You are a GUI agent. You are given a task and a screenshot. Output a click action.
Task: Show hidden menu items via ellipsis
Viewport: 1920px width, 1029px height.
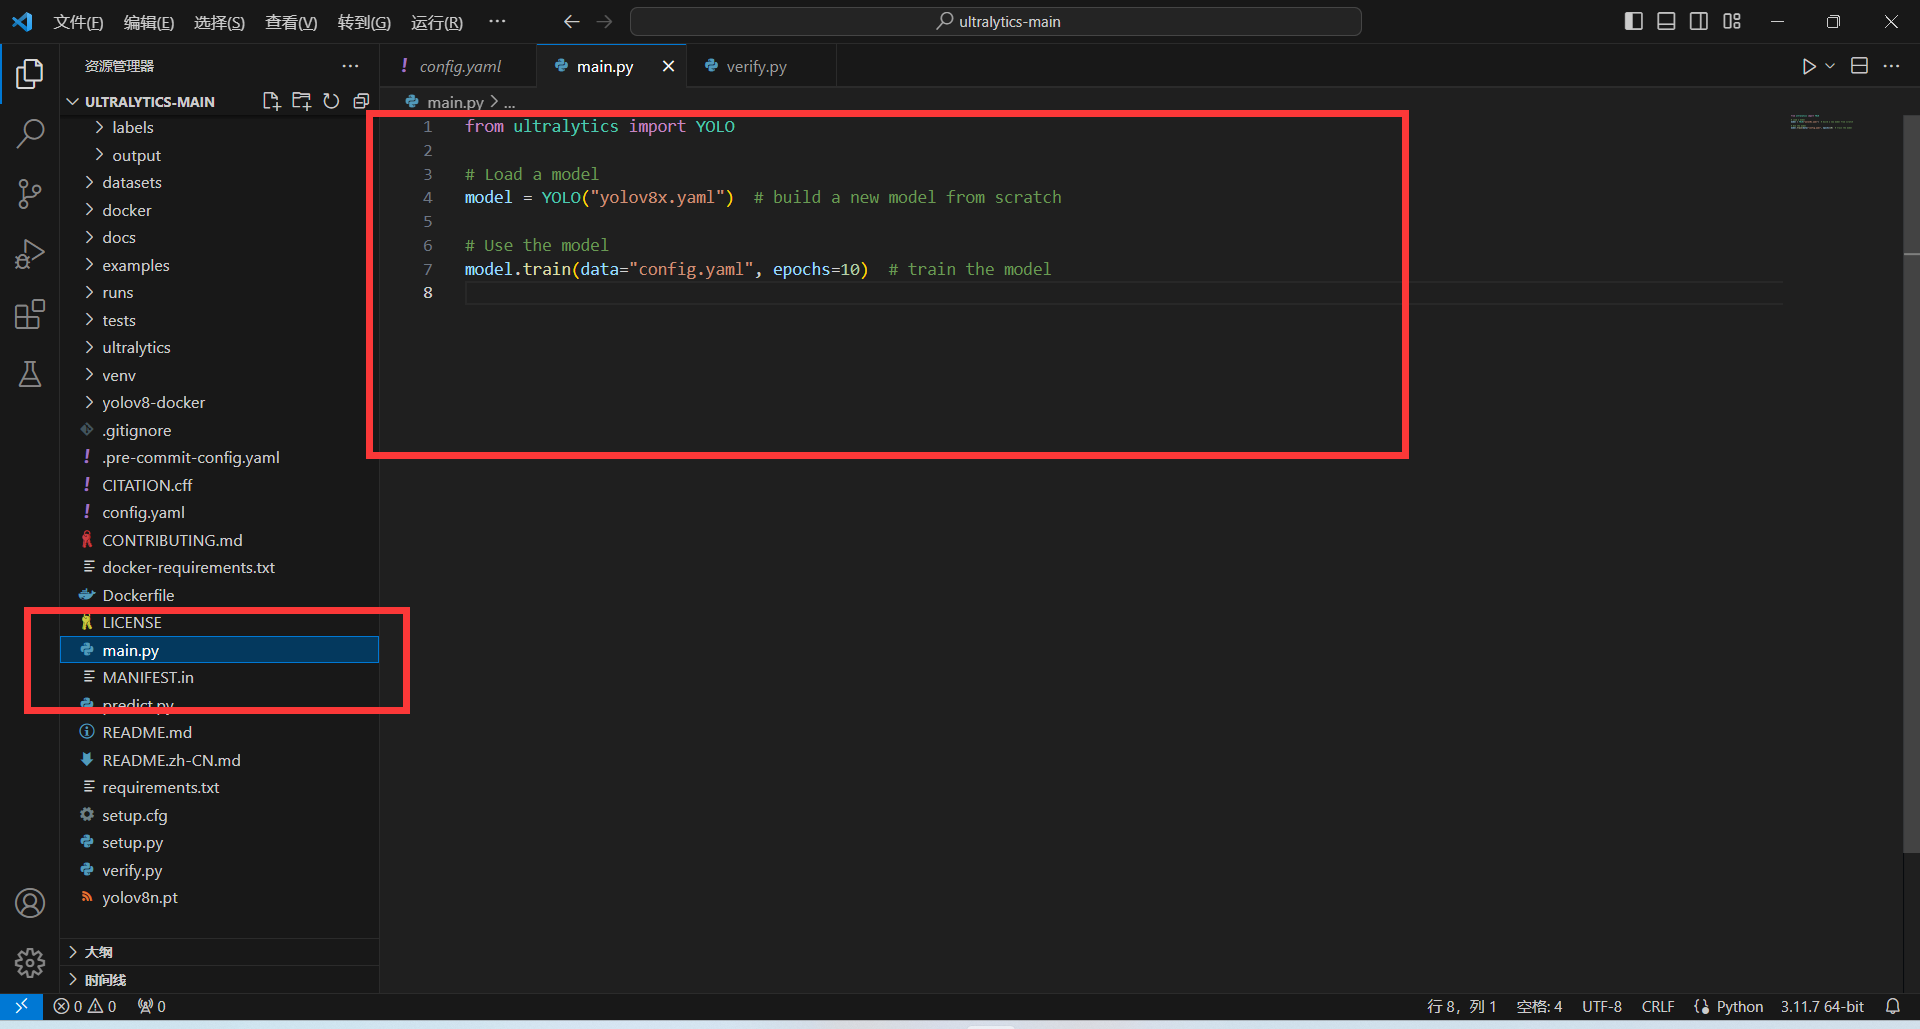[x=497, y=21]
